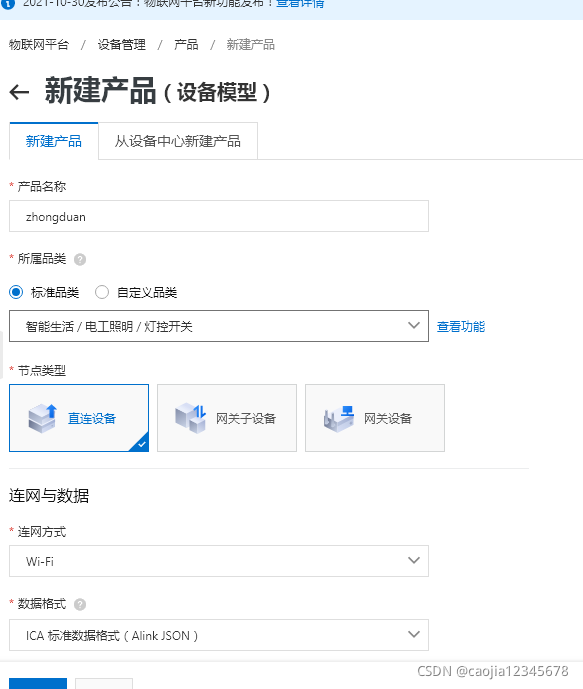
Task: Open the help icon next to 所属品类
Action: tap(80, 259)
